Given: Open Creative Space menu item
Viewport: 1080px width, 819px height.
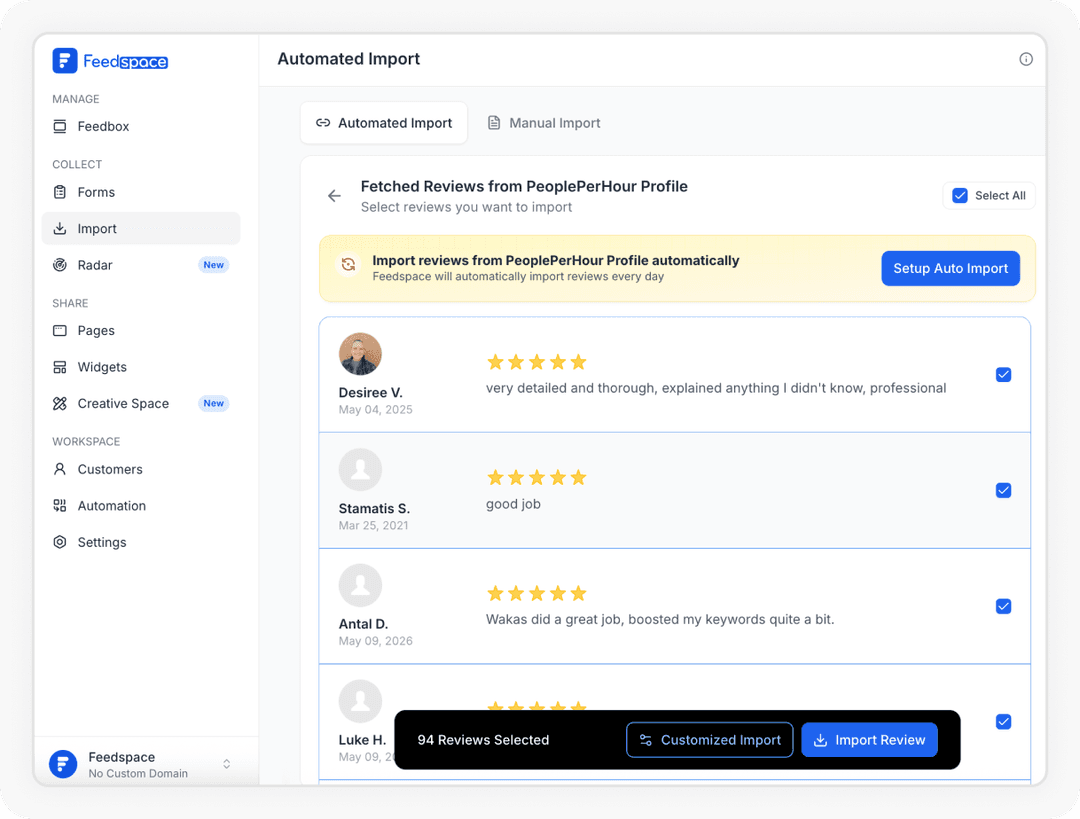Looking at the screenshot, I should [x=141, y=404].
